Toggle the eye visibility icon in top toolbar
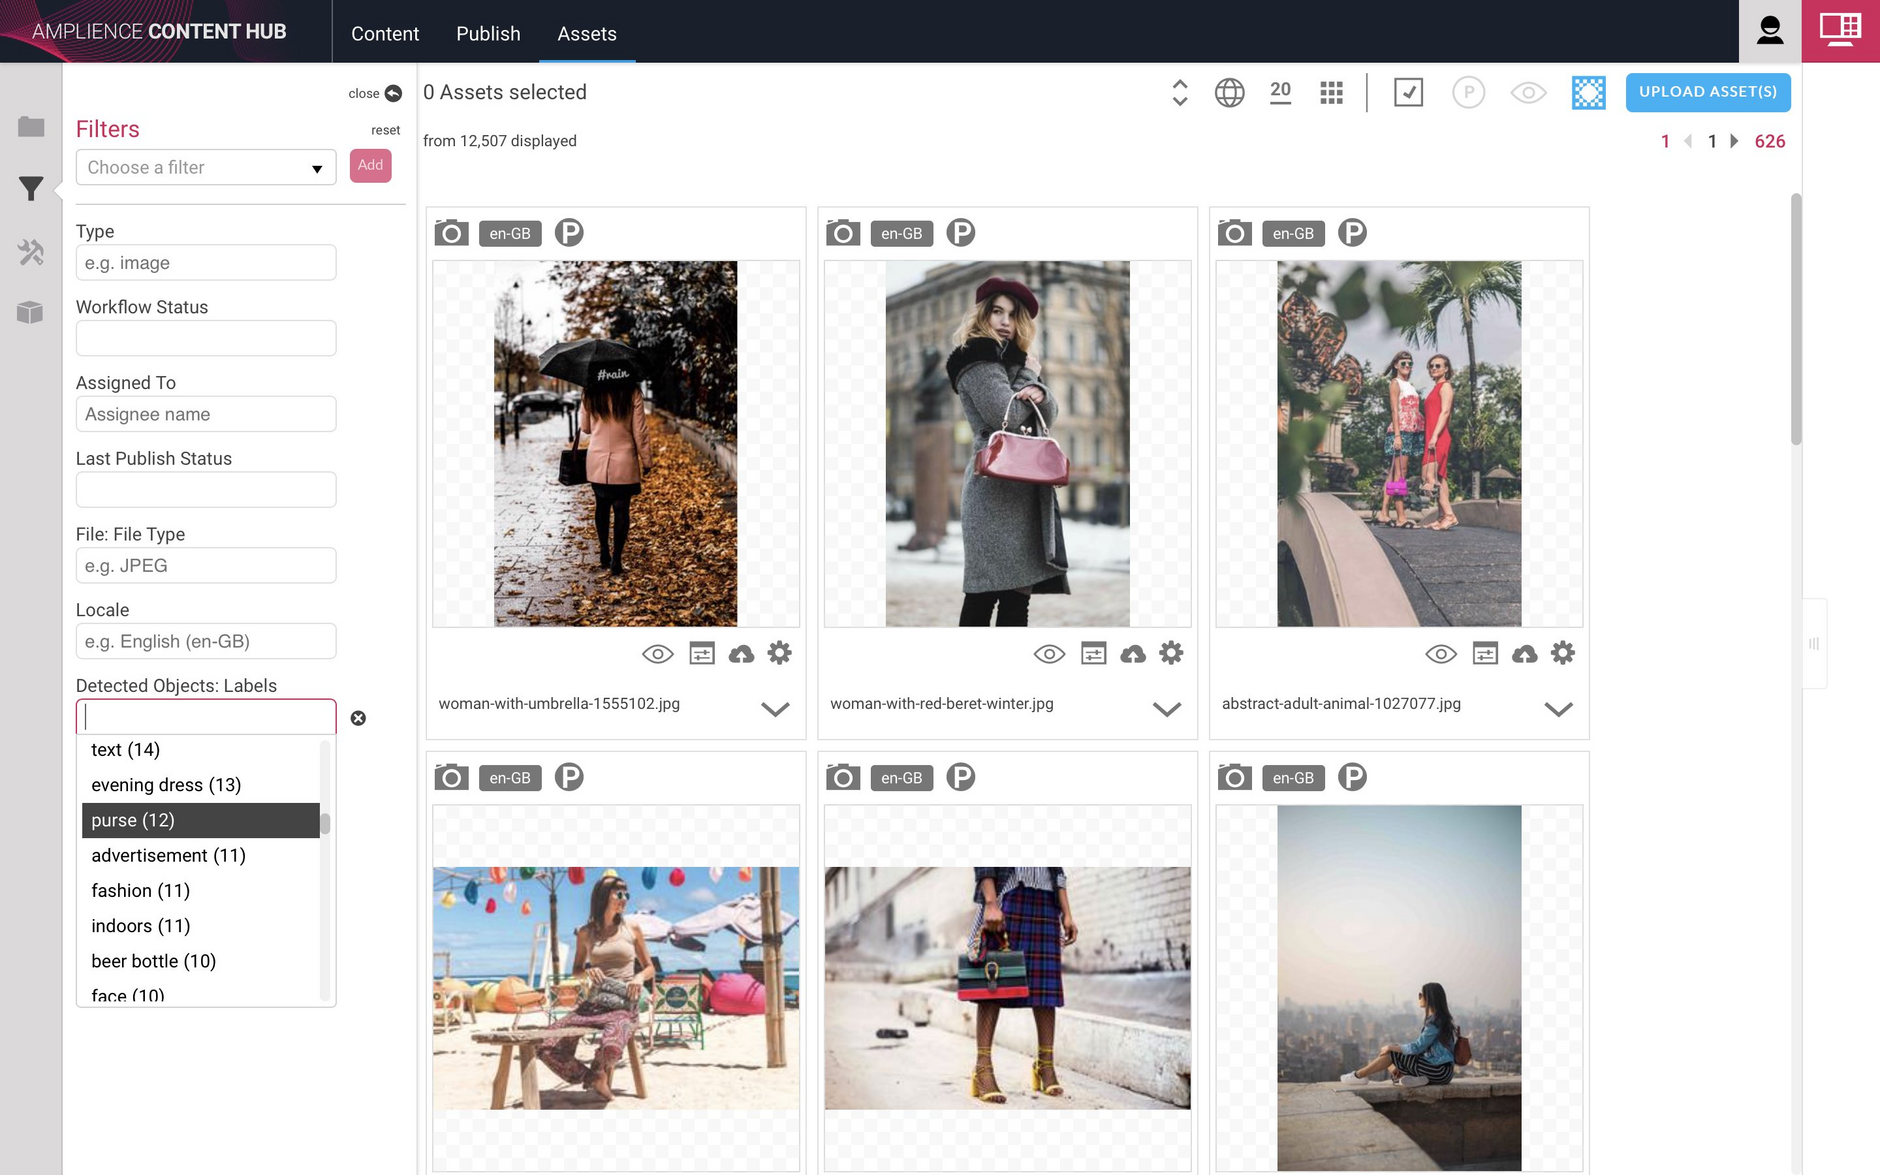The width and height of the screenshot is (1880, 1175). (1528, 93)
